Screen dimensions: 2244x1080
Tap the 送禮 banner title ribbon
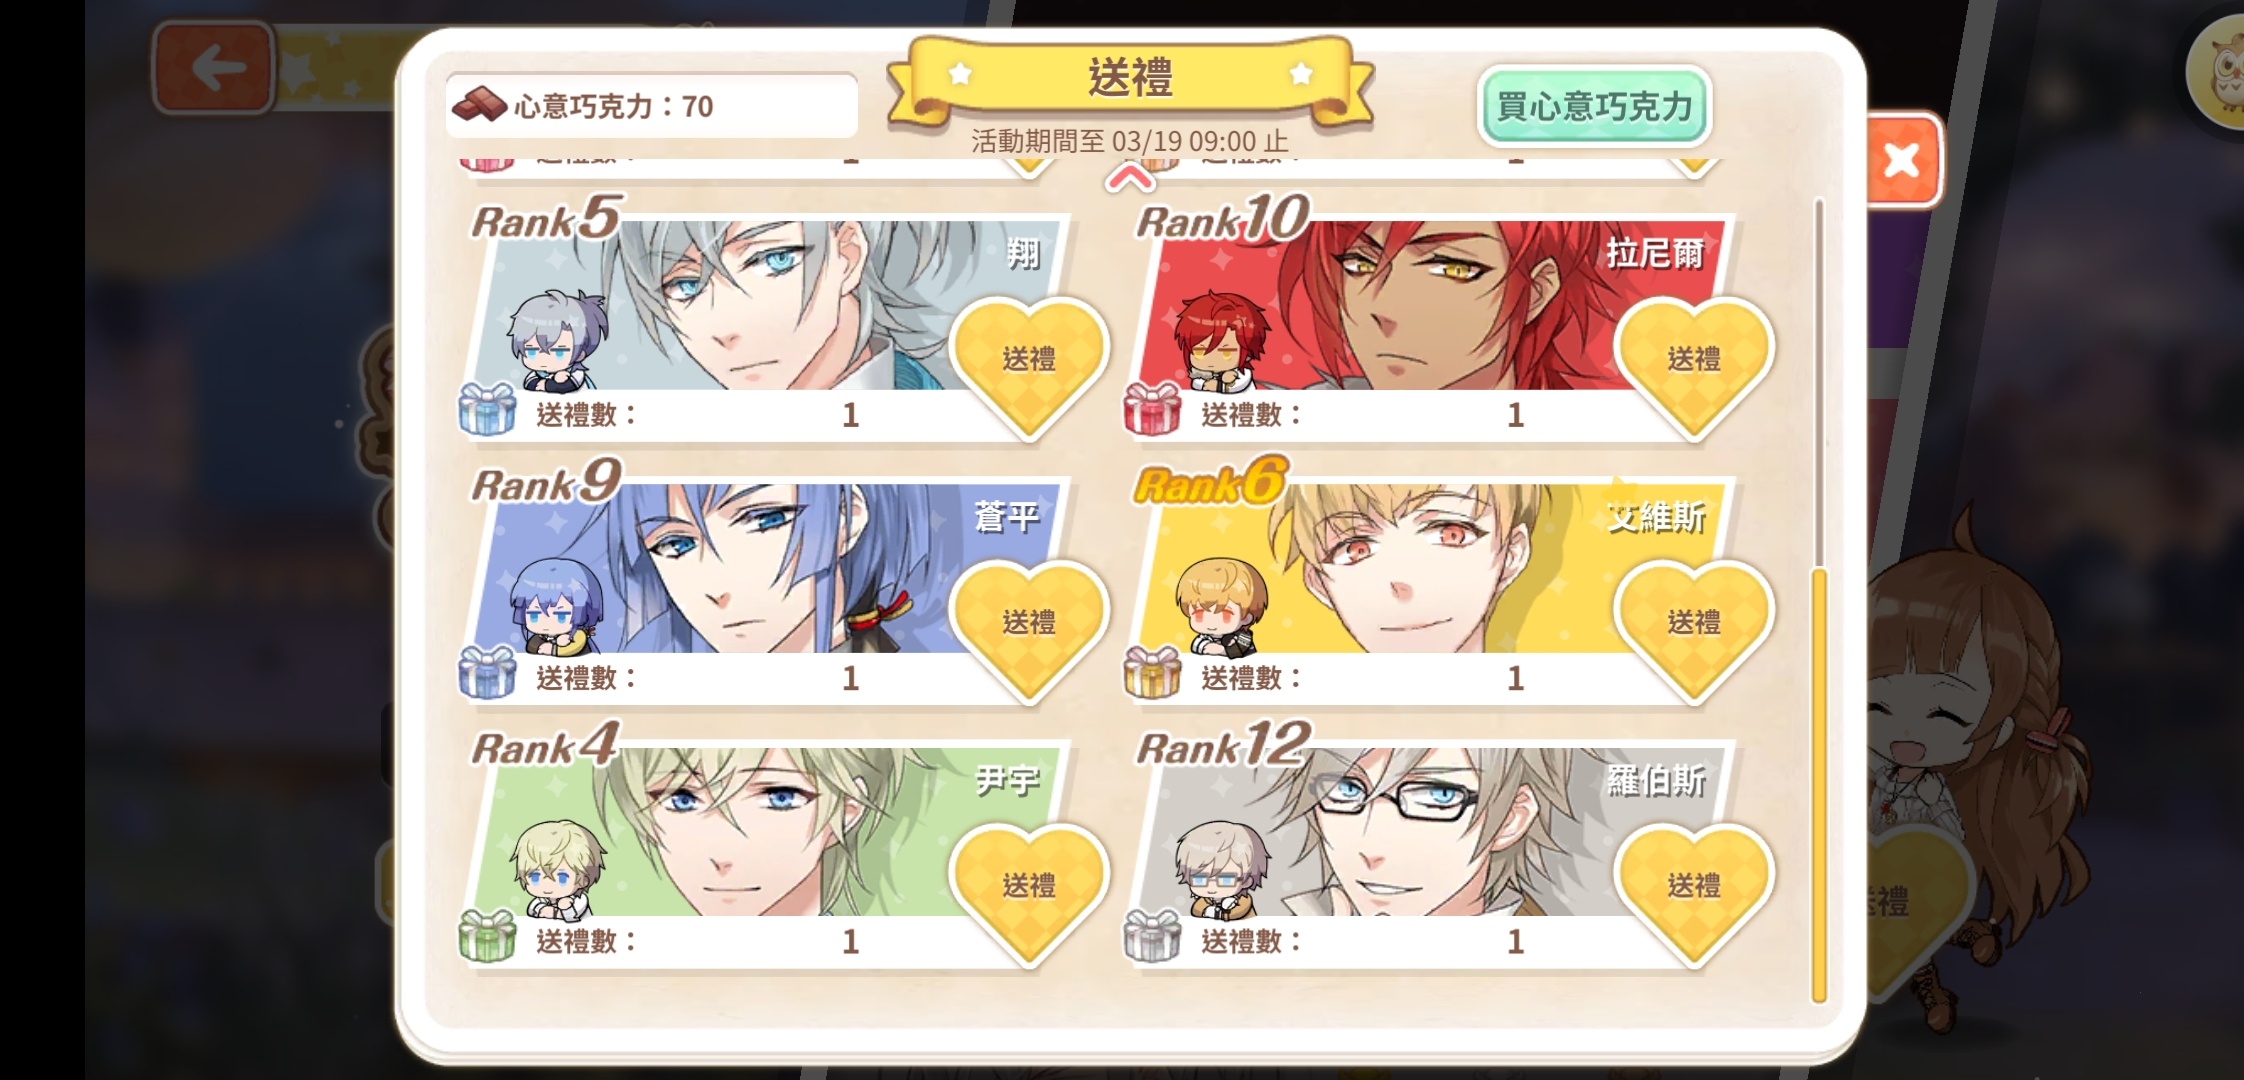point(1130,80)
